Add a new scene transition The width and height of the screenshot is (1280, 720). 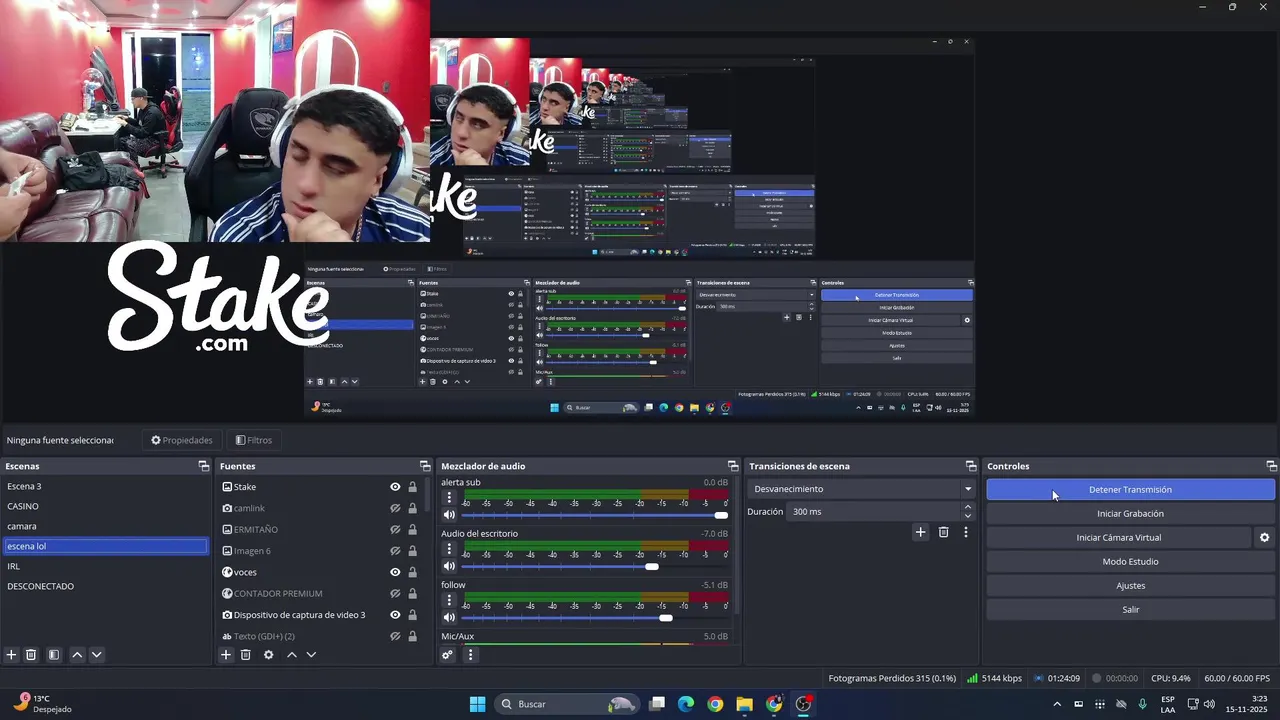(921, 532)
